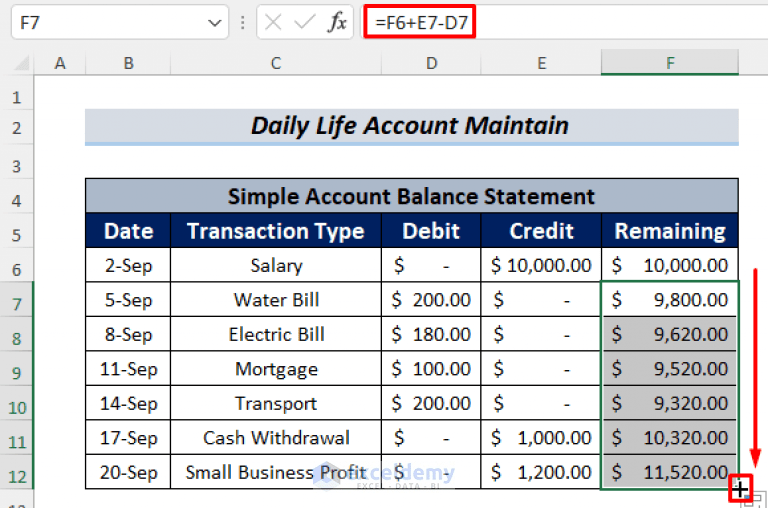Select the '11-Sep' date cell
This screenshot has height=508, width=768.
(x=128, y=368)
